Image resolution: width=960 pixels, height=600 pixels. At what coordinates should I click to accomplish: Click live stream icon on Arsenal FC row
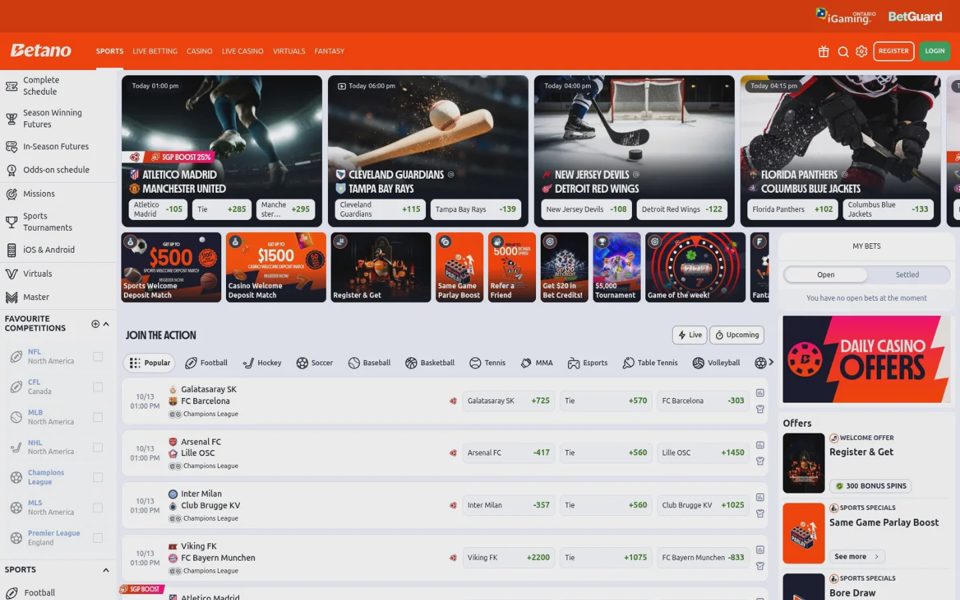[x=453, y=453]
